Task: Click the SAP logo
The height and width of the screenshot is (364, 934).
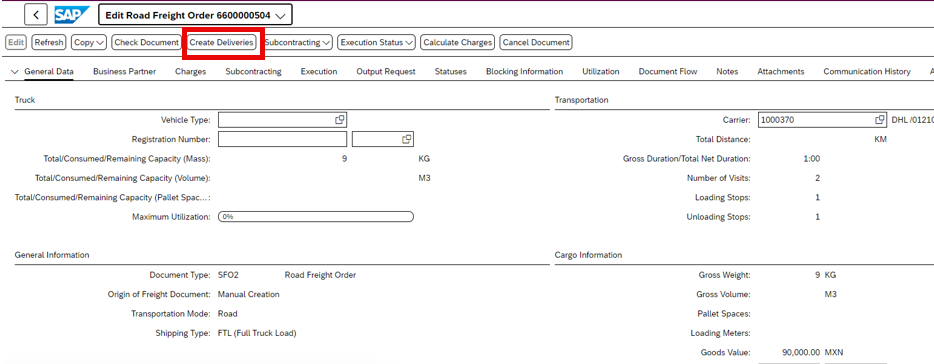Action: pyautogui.click(x=71, y=15)
